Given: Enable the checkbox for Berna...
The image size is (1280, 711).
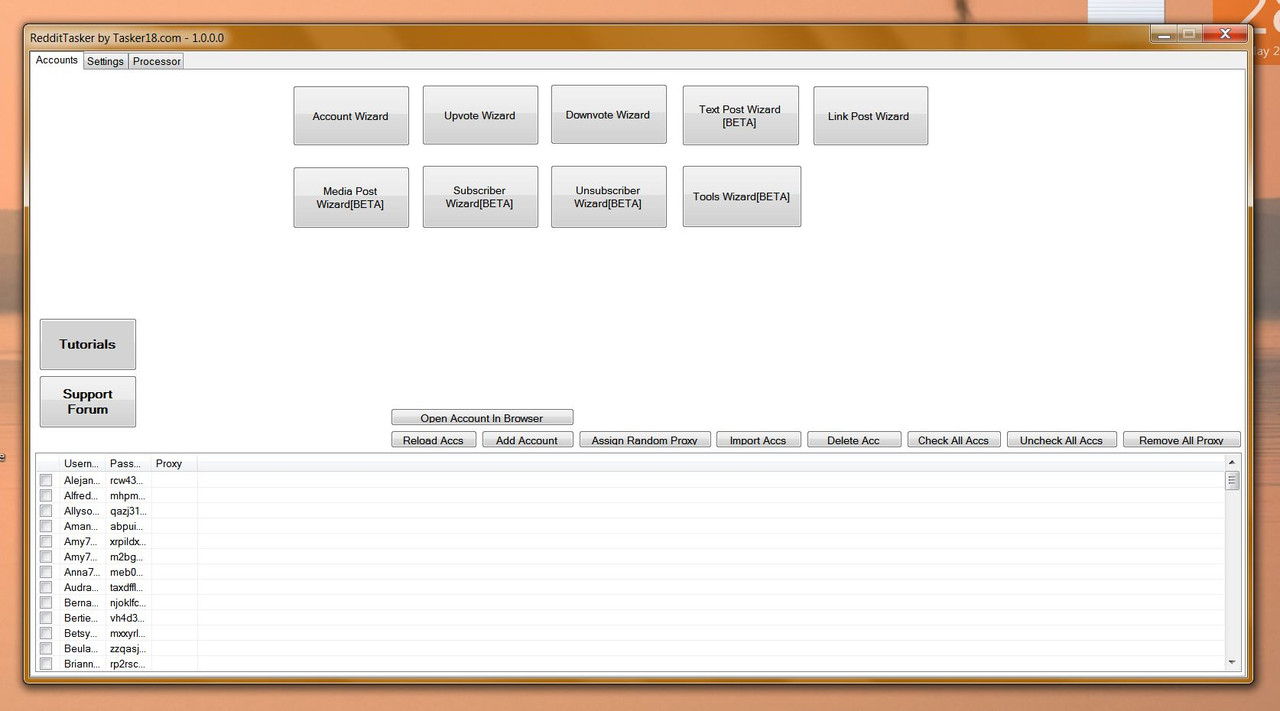Looking at the screenshot, I should coord(46,603).
